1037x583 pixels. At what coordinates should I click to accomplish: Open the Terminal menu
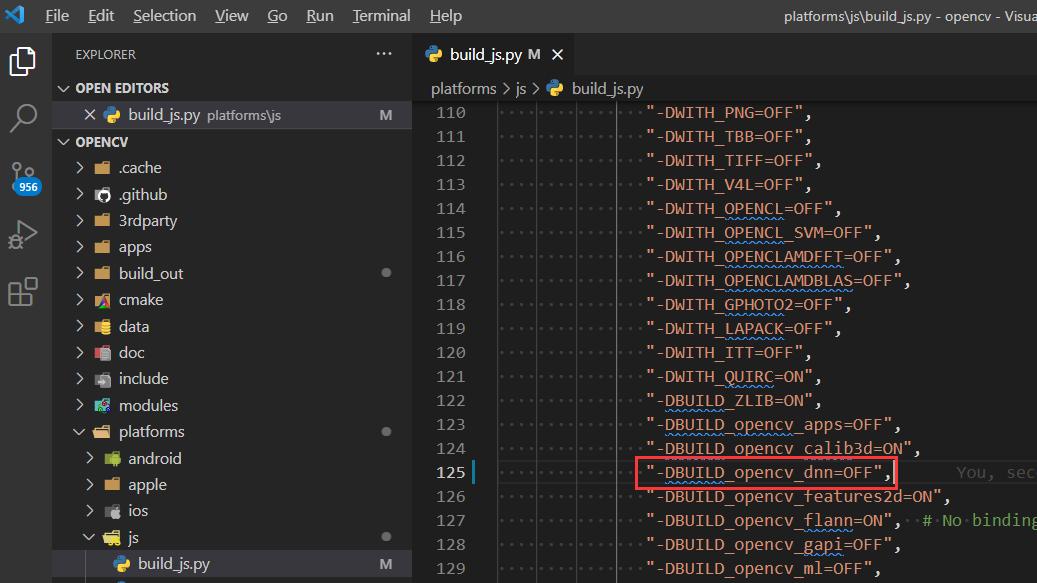point(381,15)
